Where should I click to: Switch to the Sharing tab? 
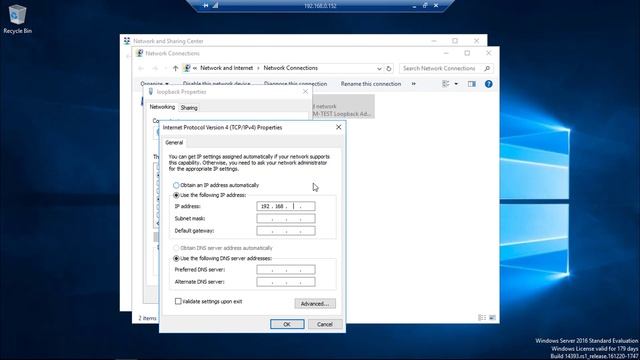pos(189,108)
